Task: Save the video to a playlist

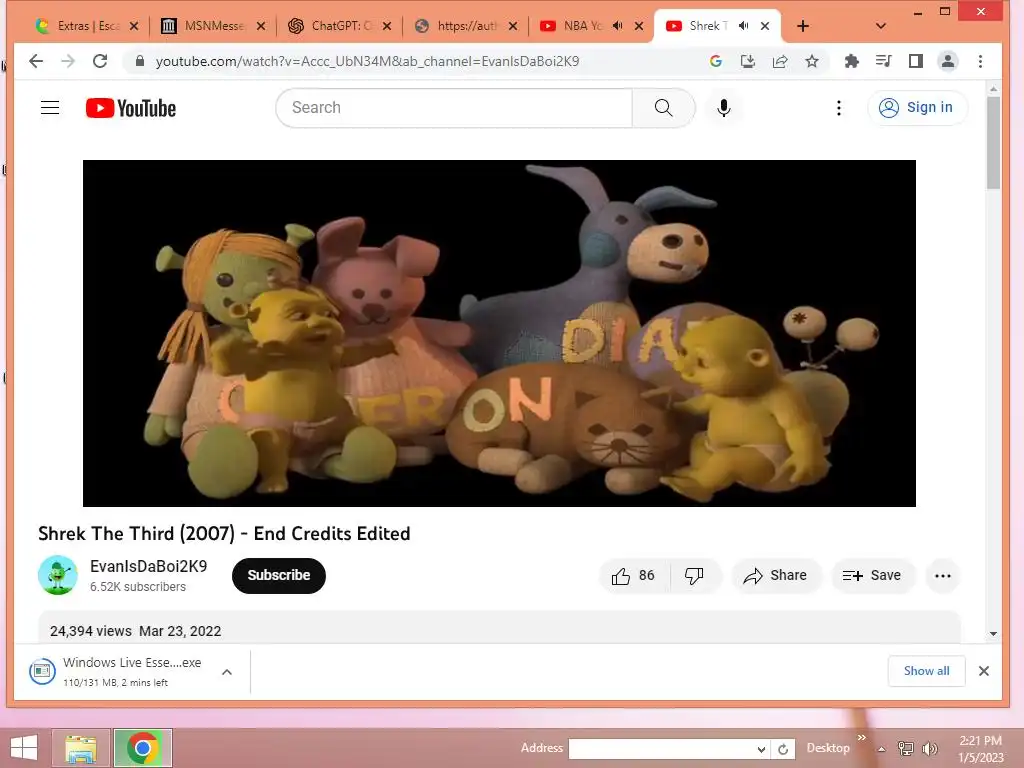Action: 872,576
